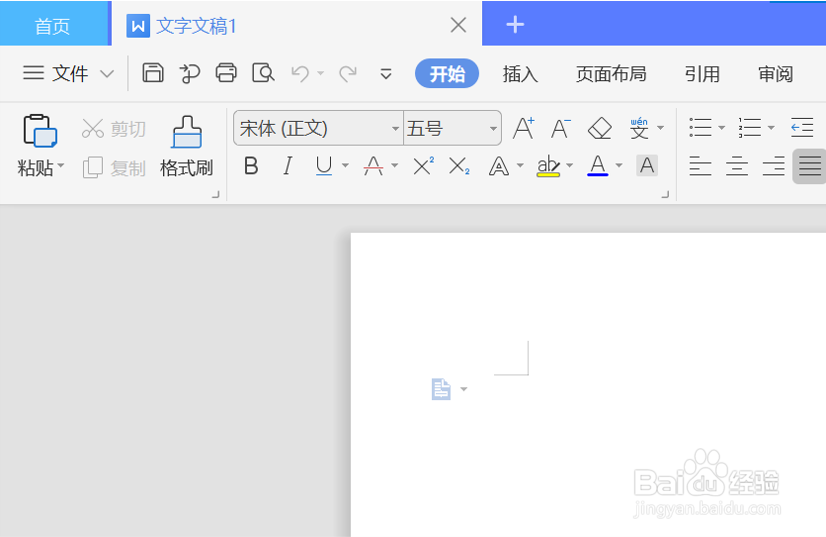The image size is (826, 537).
Task: Toggle Underline formatting
Action: (x=323, y=166)
